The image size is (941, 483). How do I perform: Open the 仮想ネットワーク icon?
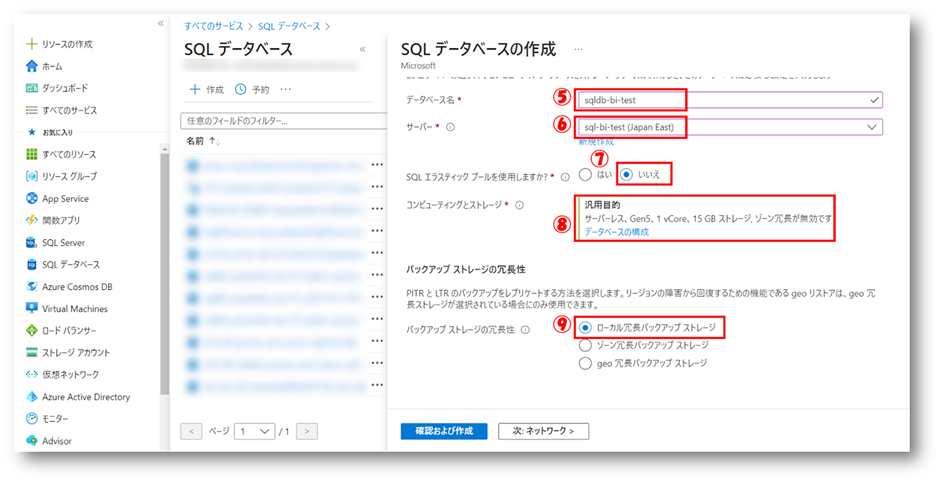[32, 374]
